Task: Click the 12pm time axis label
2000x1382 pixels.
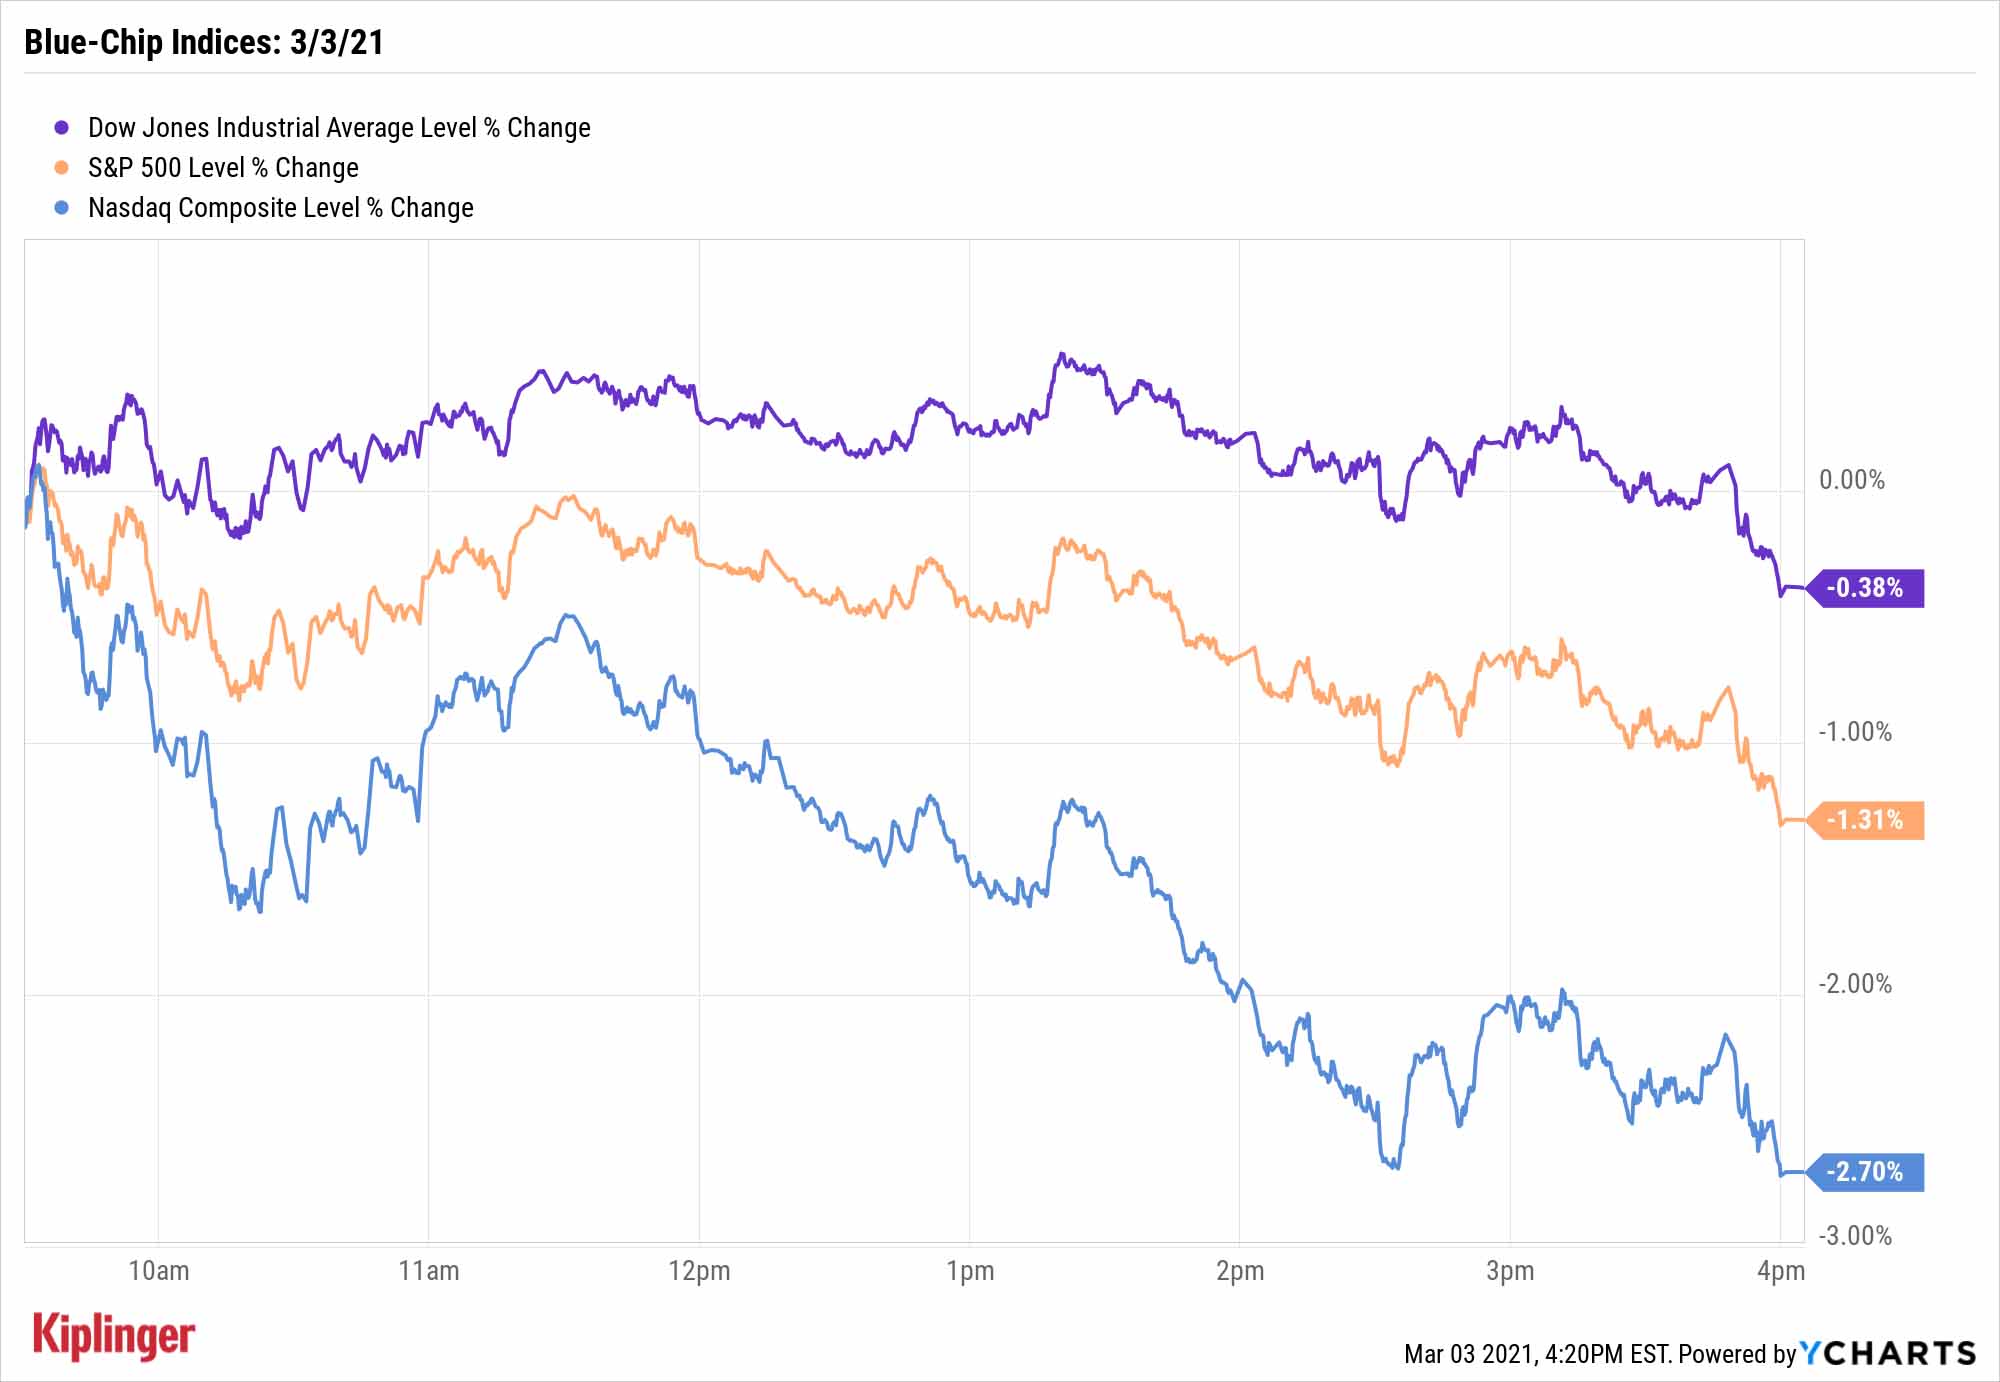Action: click(699, 1271)
